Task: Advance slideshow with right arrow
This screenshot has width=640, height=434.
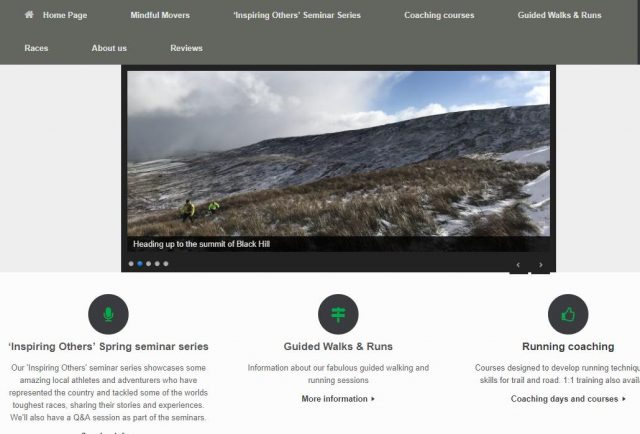Action: [x=540, y=265]
